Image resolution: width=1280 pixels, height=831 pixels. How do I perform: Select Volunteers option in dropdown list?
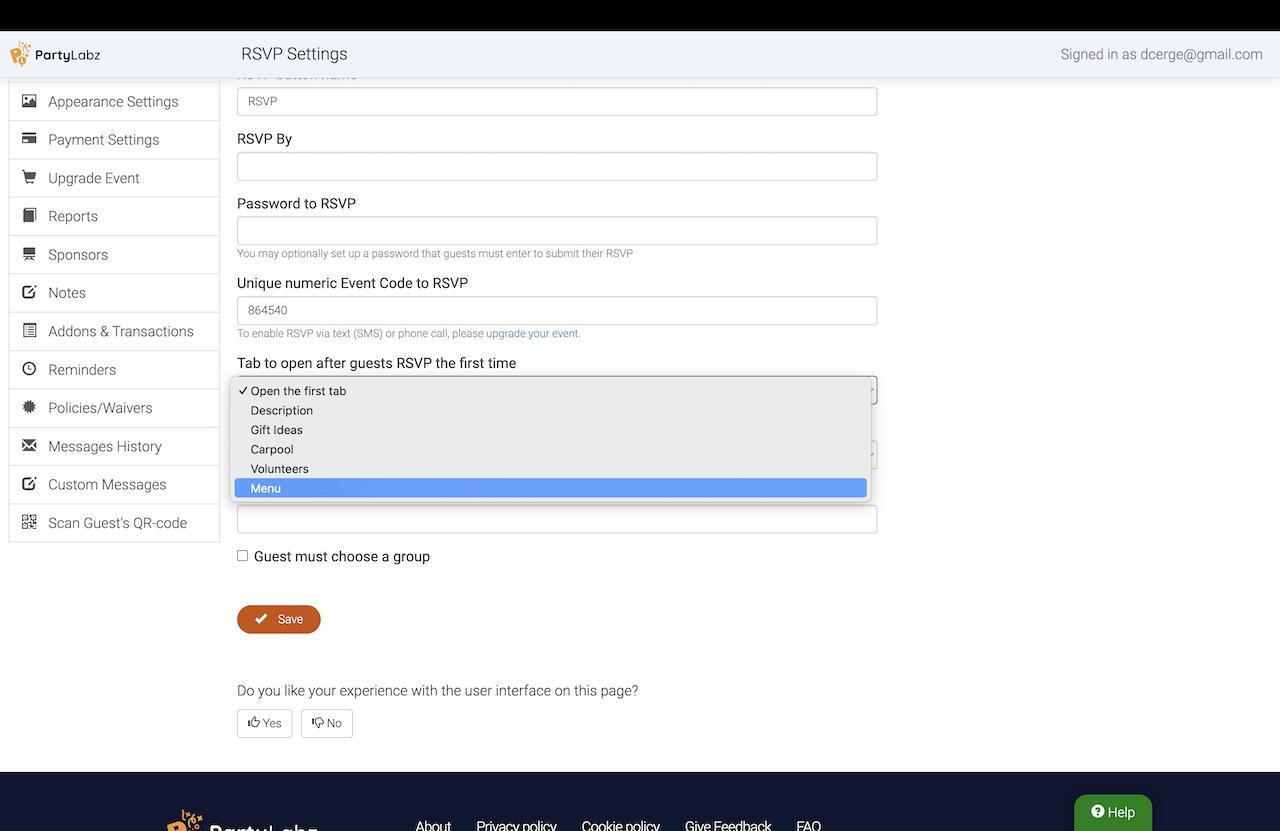[279, 469]
